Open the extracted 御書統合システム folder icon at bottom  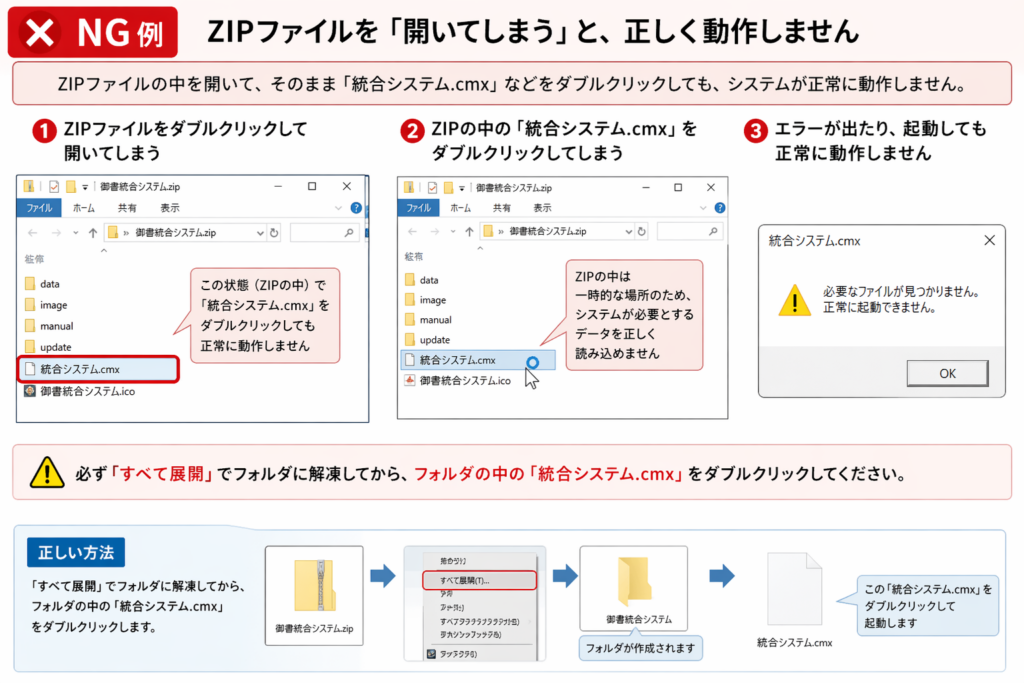click(633, 583)
